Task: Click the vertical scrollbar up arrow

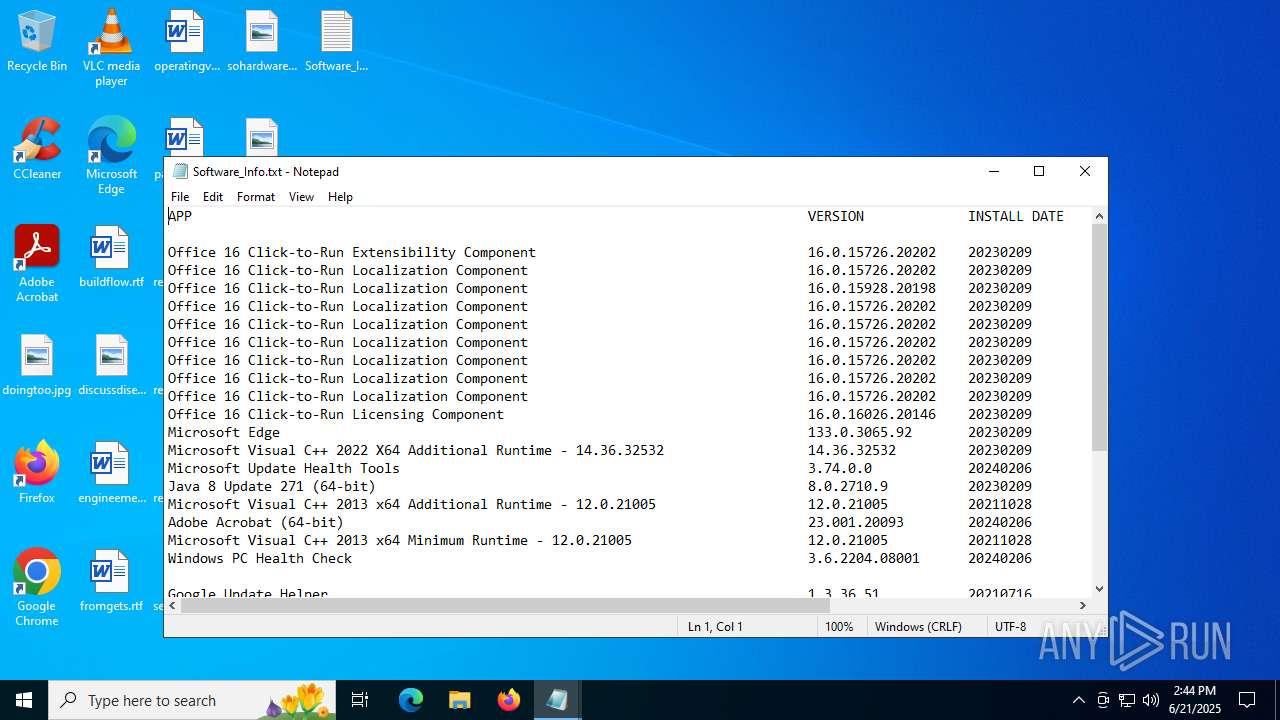Action: [x=1099, y=216]
